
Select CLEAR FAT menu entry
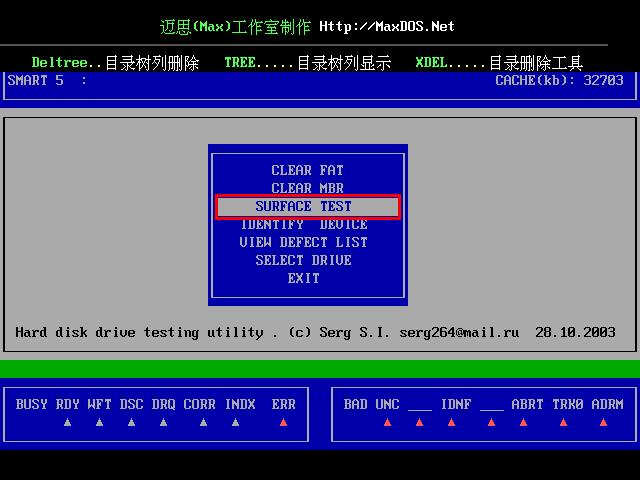pyautogui.click(x=307, y=170)
